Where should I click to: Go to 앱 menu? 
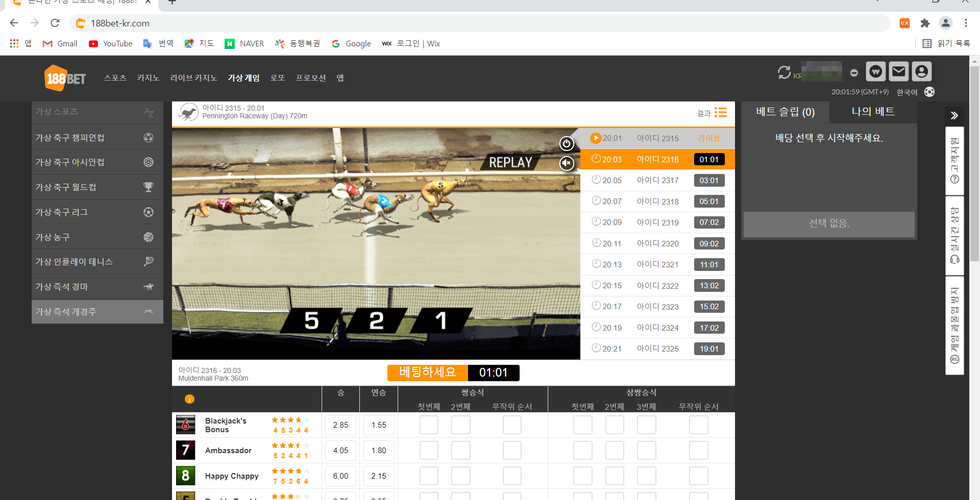(340, 78)
